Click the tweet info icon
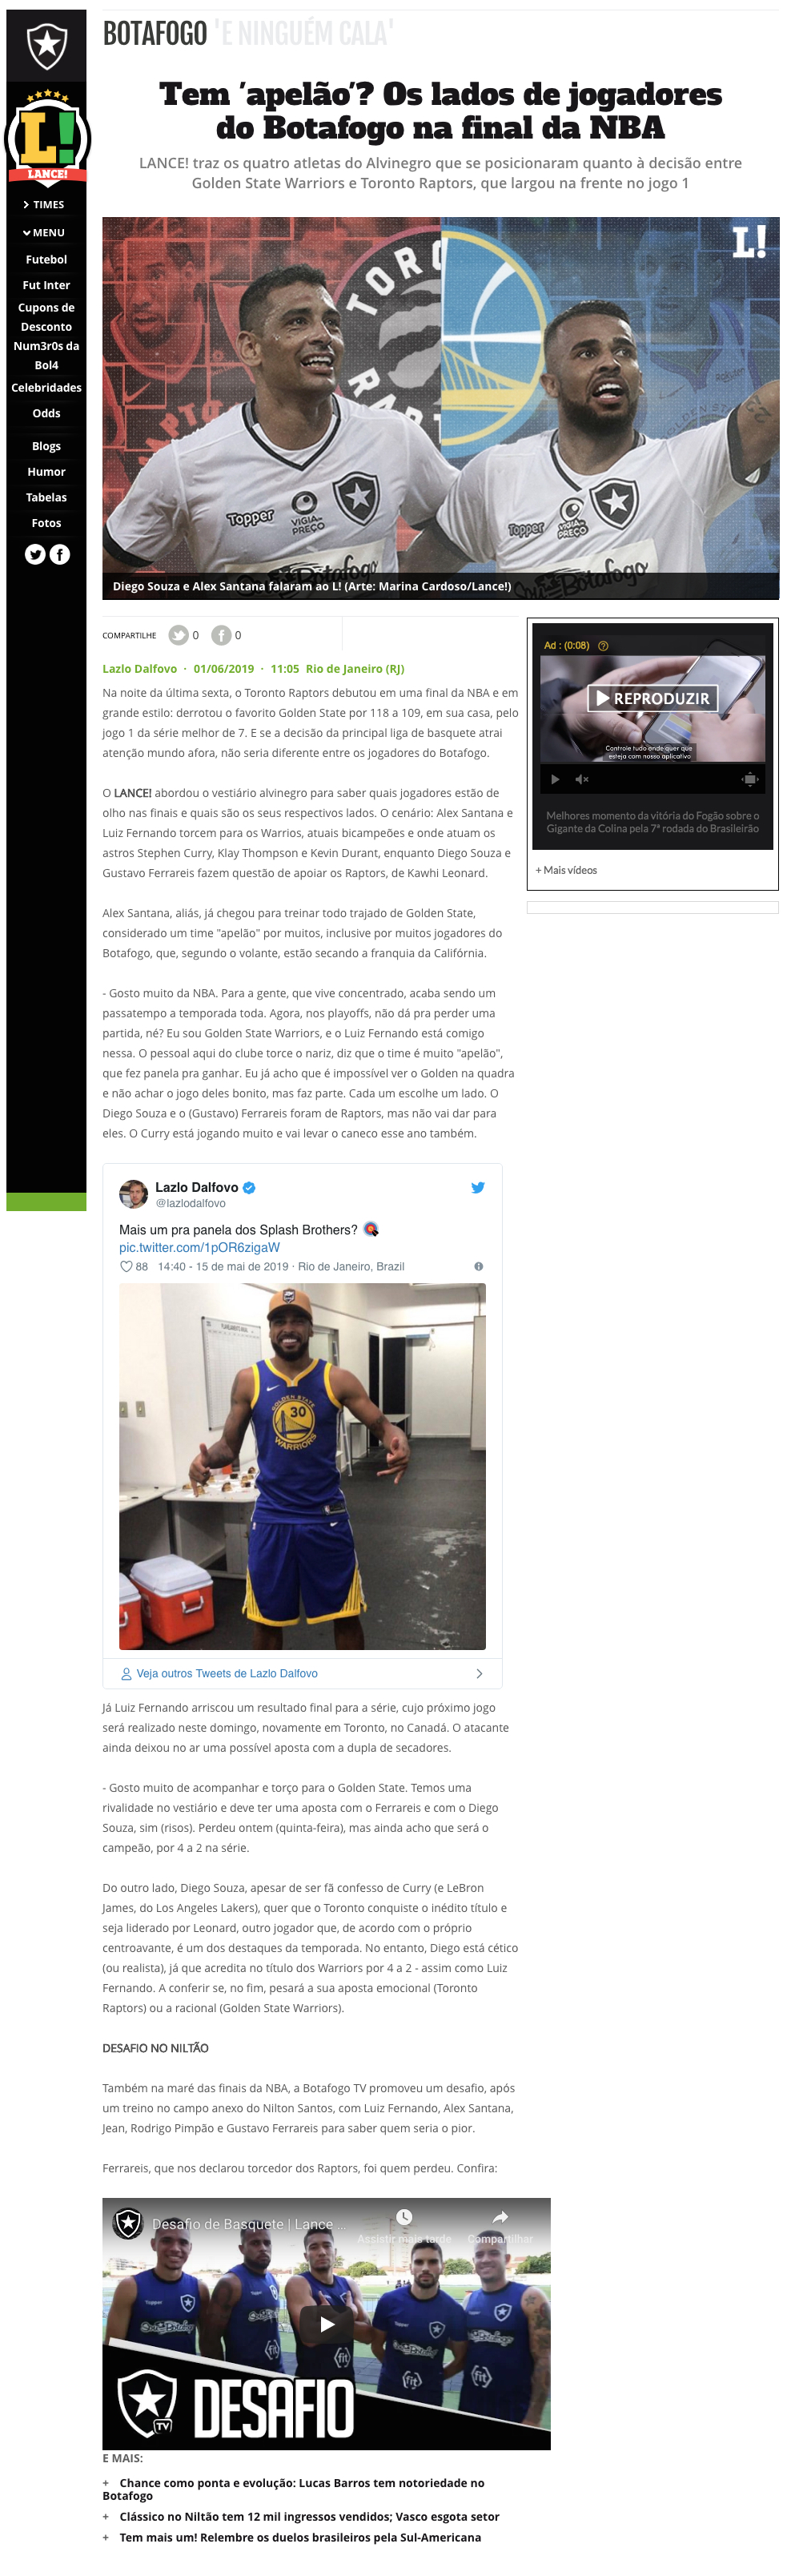Screen dimensions: 795x2576 (x=478, y=1266)
